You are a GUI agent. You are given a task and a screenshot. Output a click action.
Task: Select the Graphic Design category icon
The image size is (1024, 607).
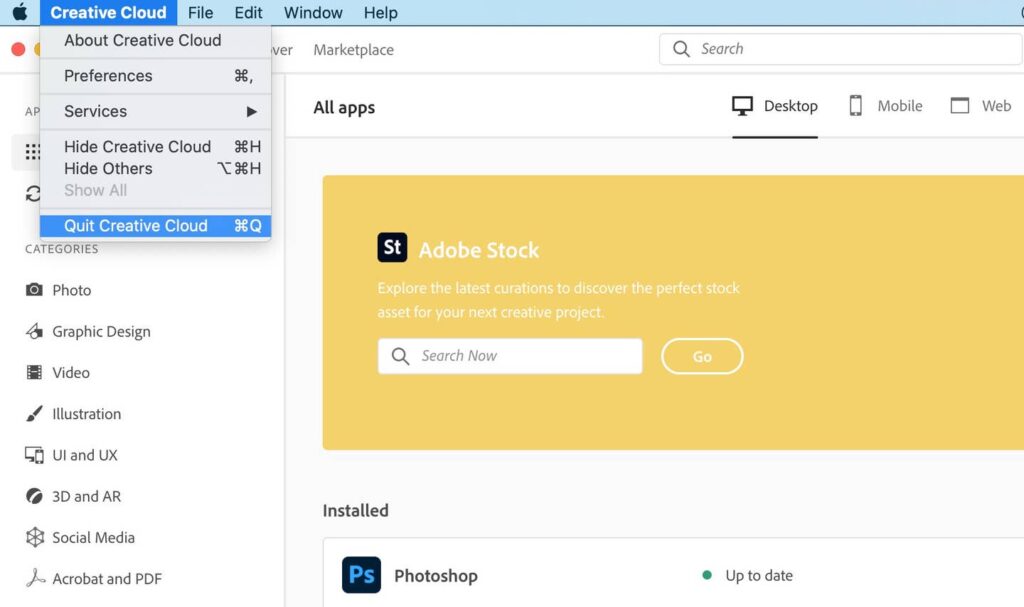click(35, 331)
